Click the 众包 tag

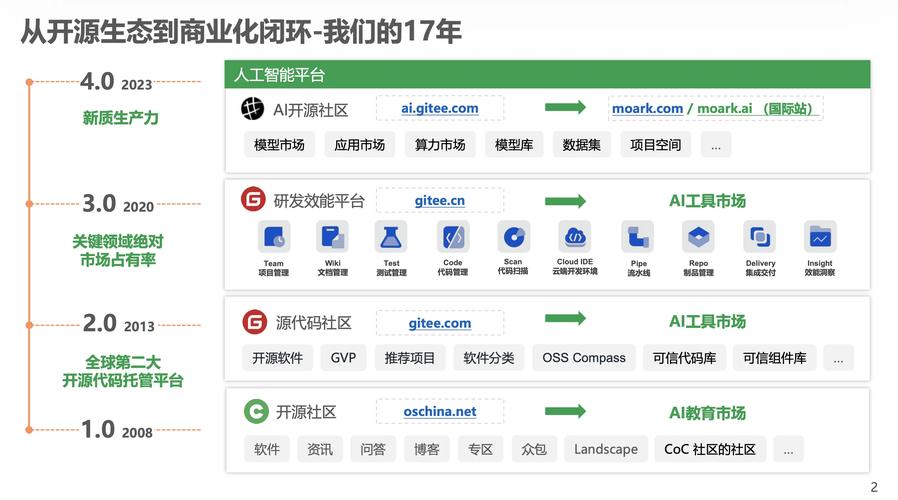534,449
